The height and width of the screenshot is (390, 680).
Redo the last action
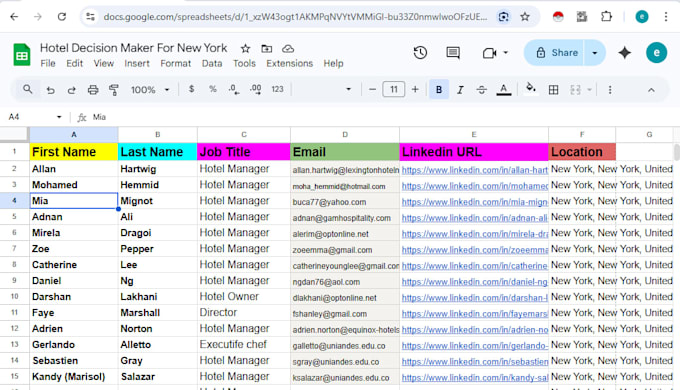click(x=72, y=90)
